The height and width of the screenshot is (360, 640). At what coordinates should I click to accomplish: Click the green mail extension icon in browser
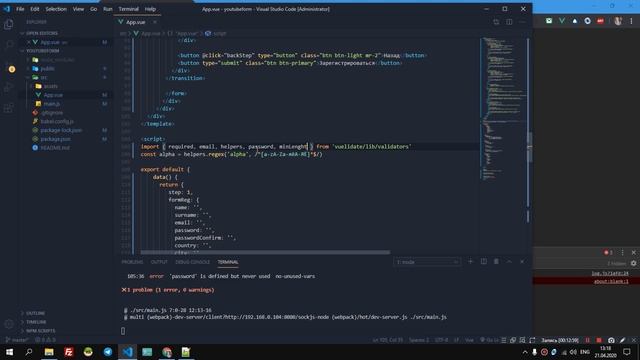pyautogui.click(x=549, y=20)
